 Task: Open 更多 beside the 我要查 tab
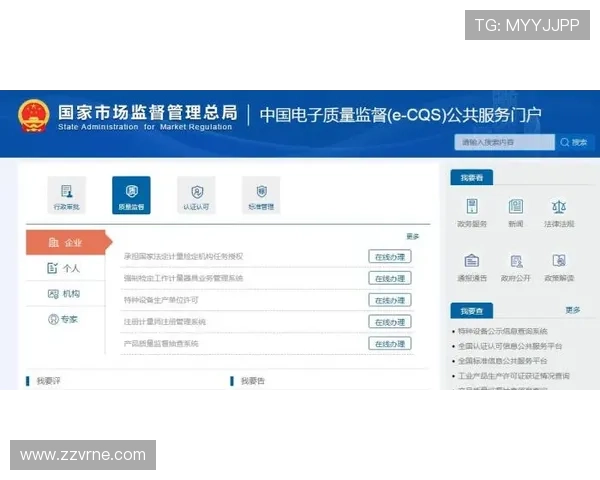tap(573, 310)
